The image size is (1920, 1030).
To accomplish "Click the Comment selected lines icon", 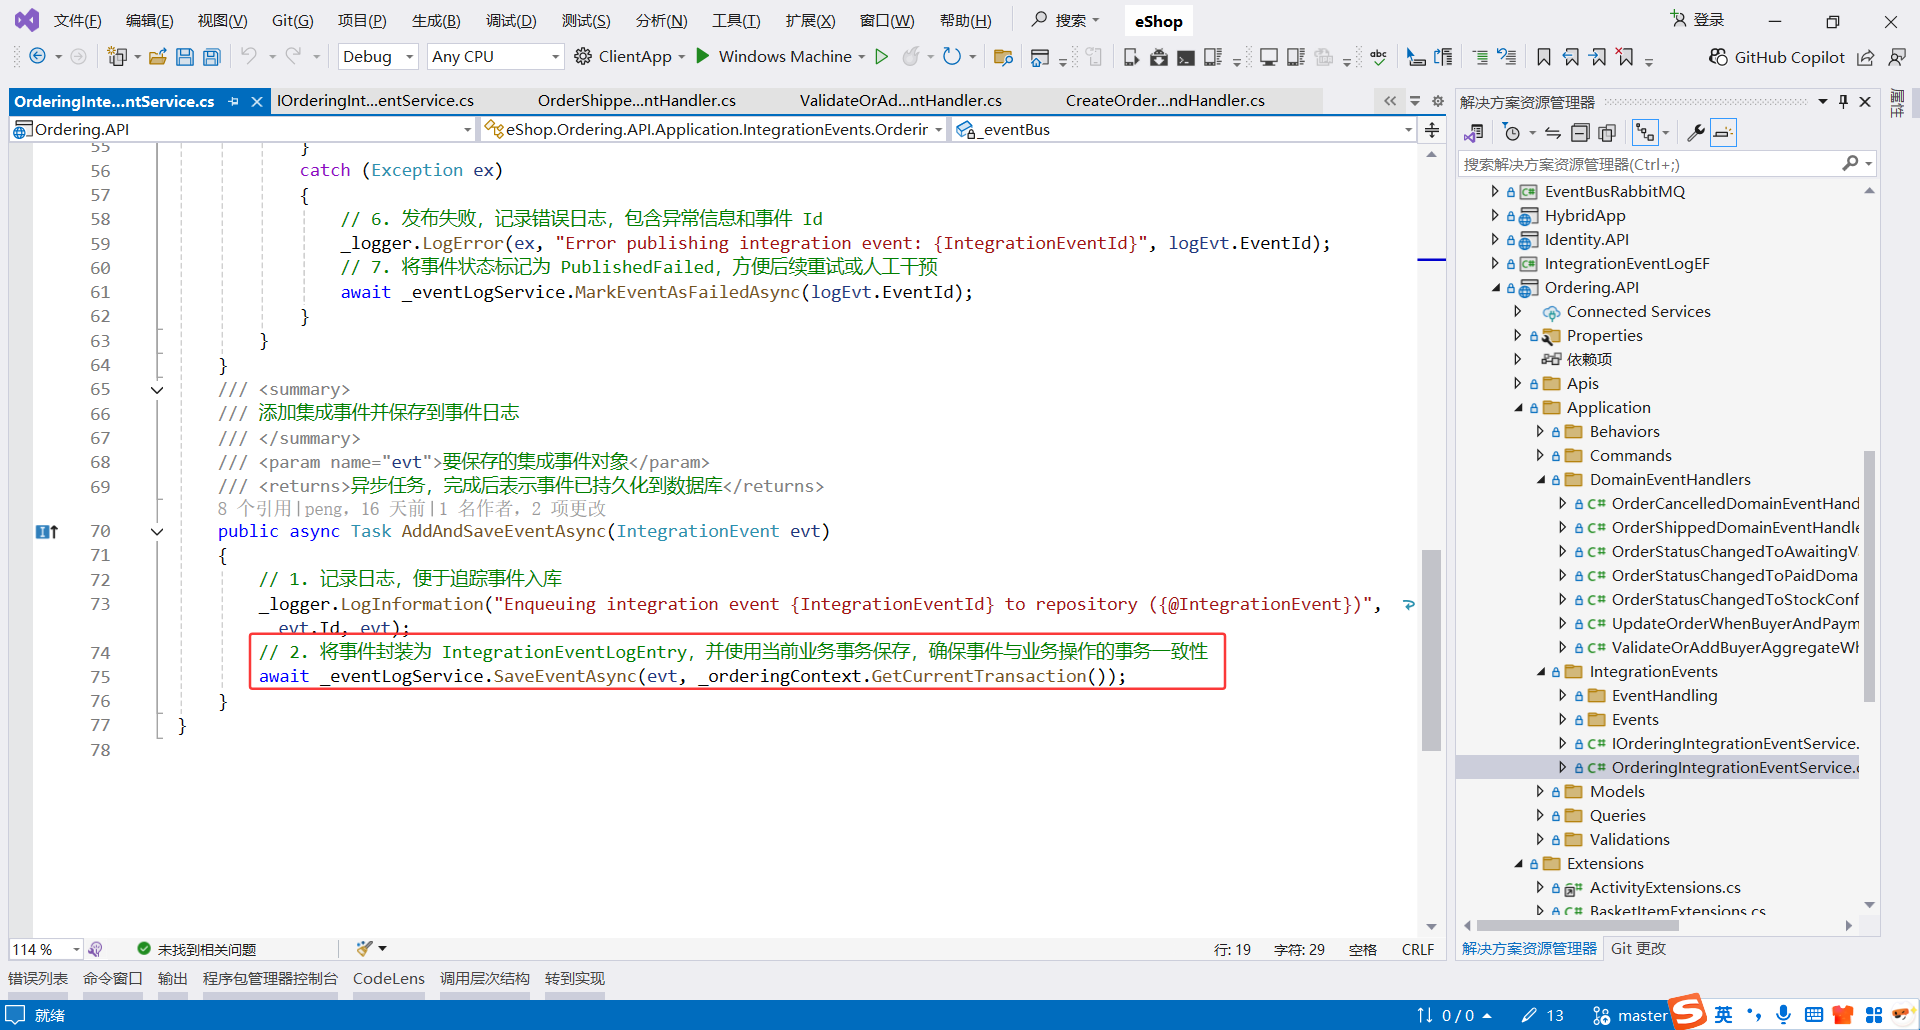I will click(x=1481, y=57).
